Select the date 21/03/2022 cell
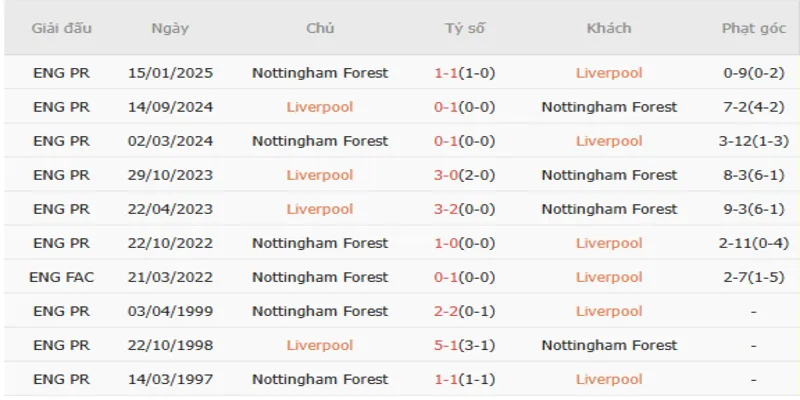 170,277
